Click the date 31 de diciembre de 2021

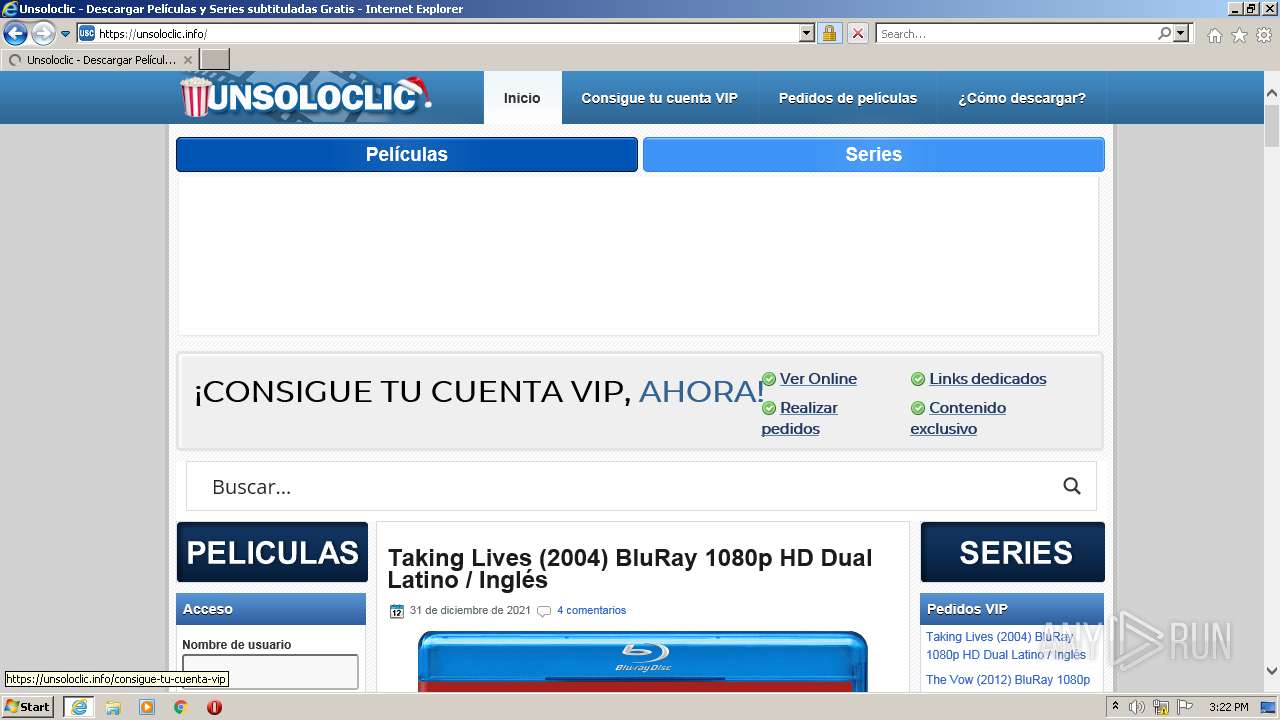click(x=470, y=610)
